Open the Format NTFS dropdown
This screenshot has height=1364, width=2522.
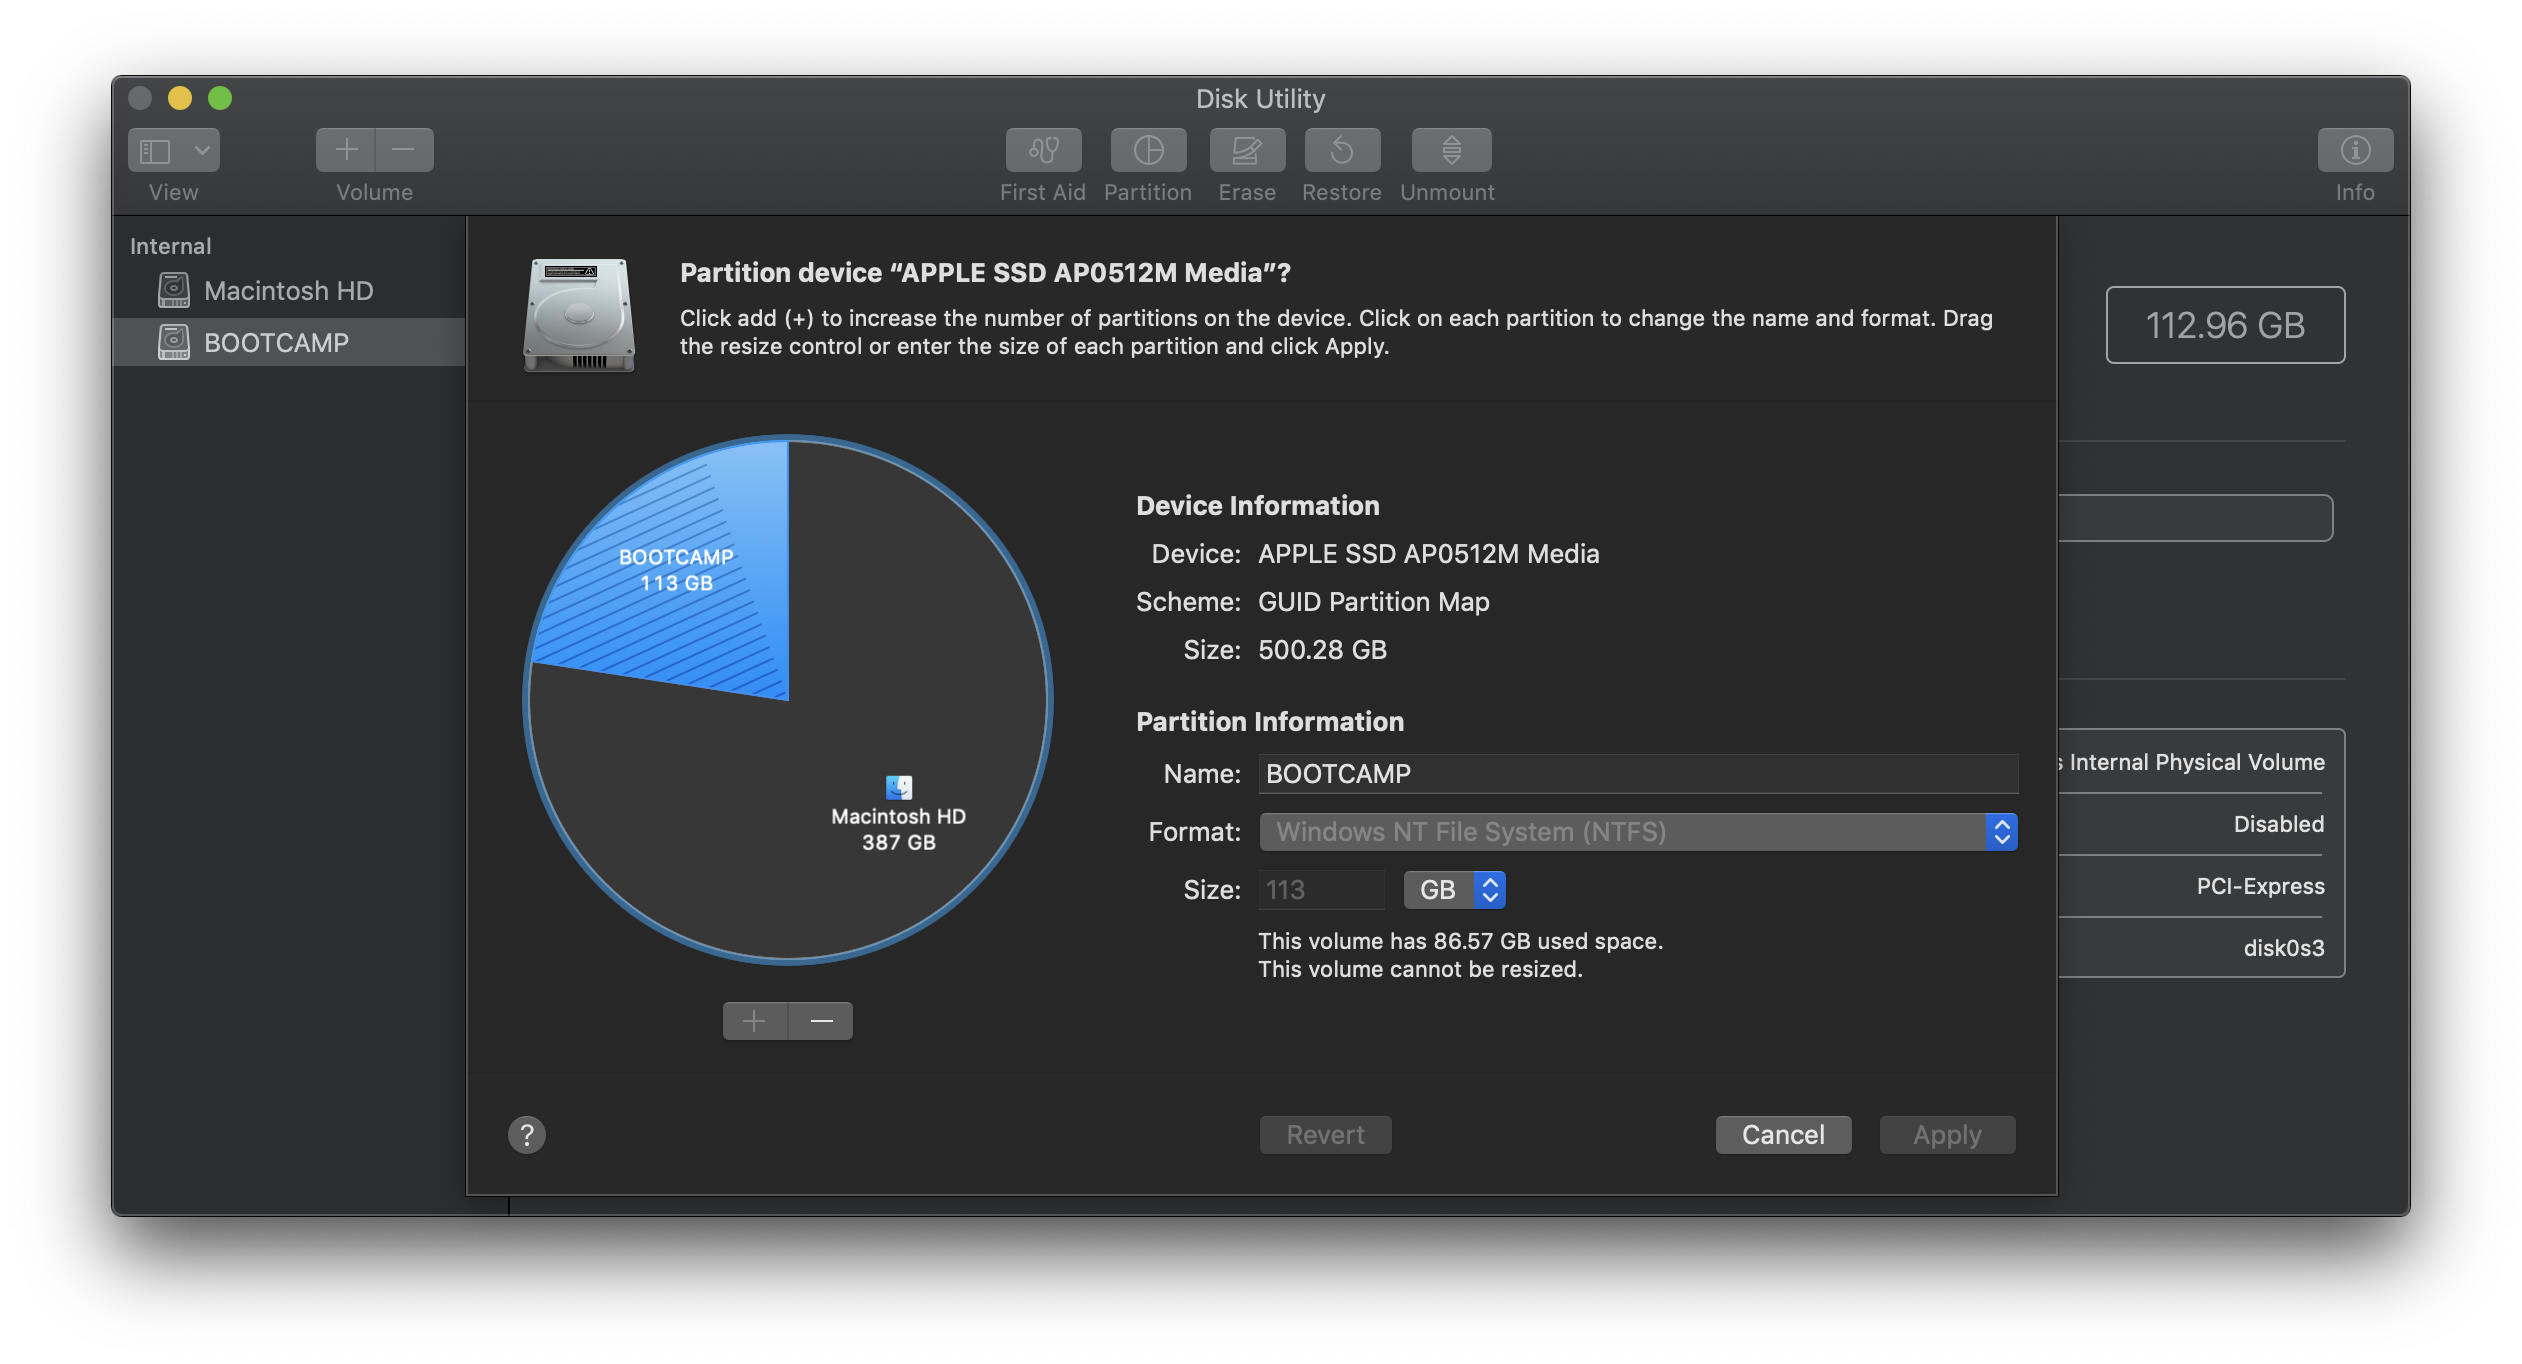[1638, 832]
